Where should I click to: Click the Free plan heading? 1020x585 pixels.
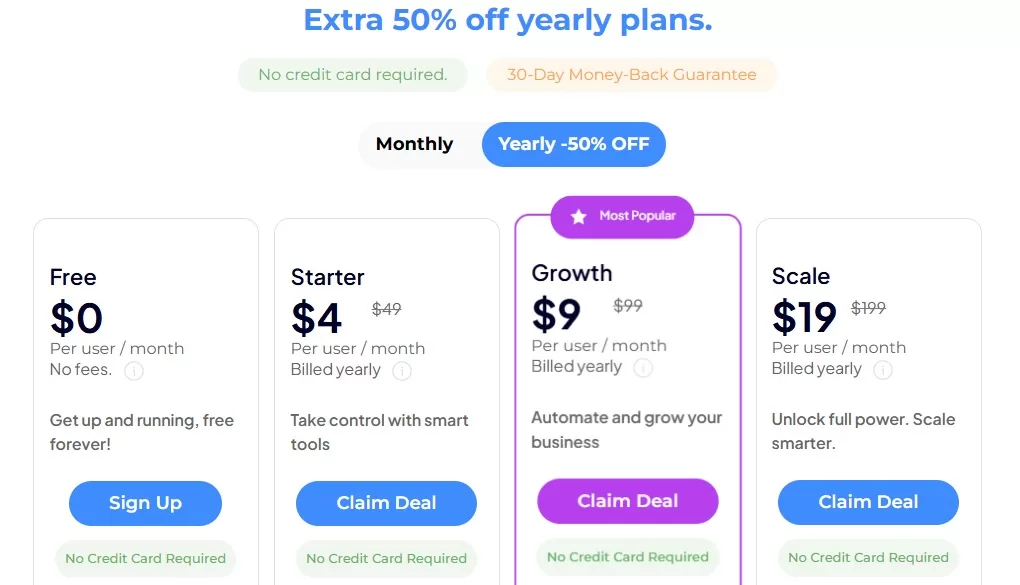point(72,277)
